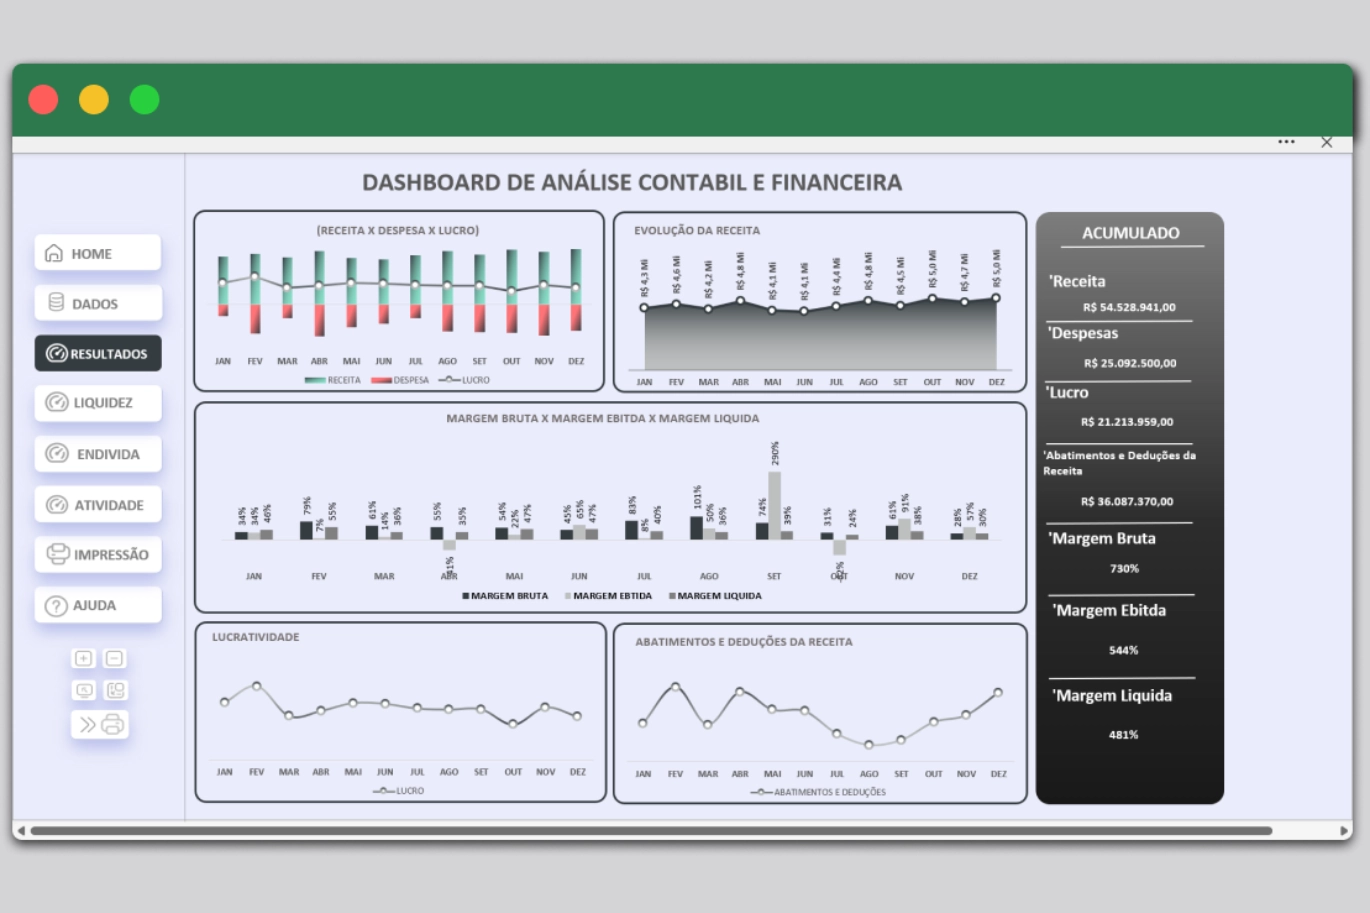Click the gauge icon in ATIVIDADE
The height and width of the screenshot is (913, 1370).
[57, 505]
